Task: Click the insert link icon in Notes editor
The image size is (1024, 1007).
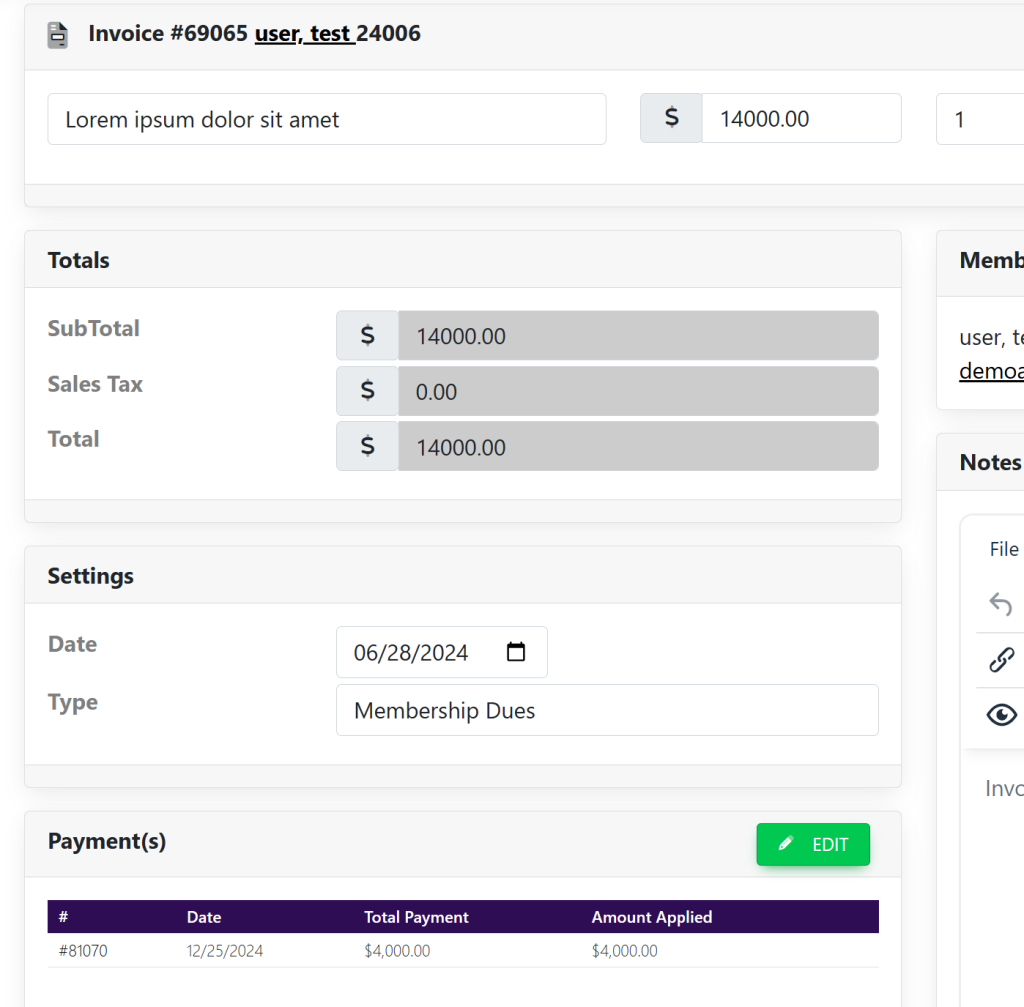Action: (x=1001, y=660)
